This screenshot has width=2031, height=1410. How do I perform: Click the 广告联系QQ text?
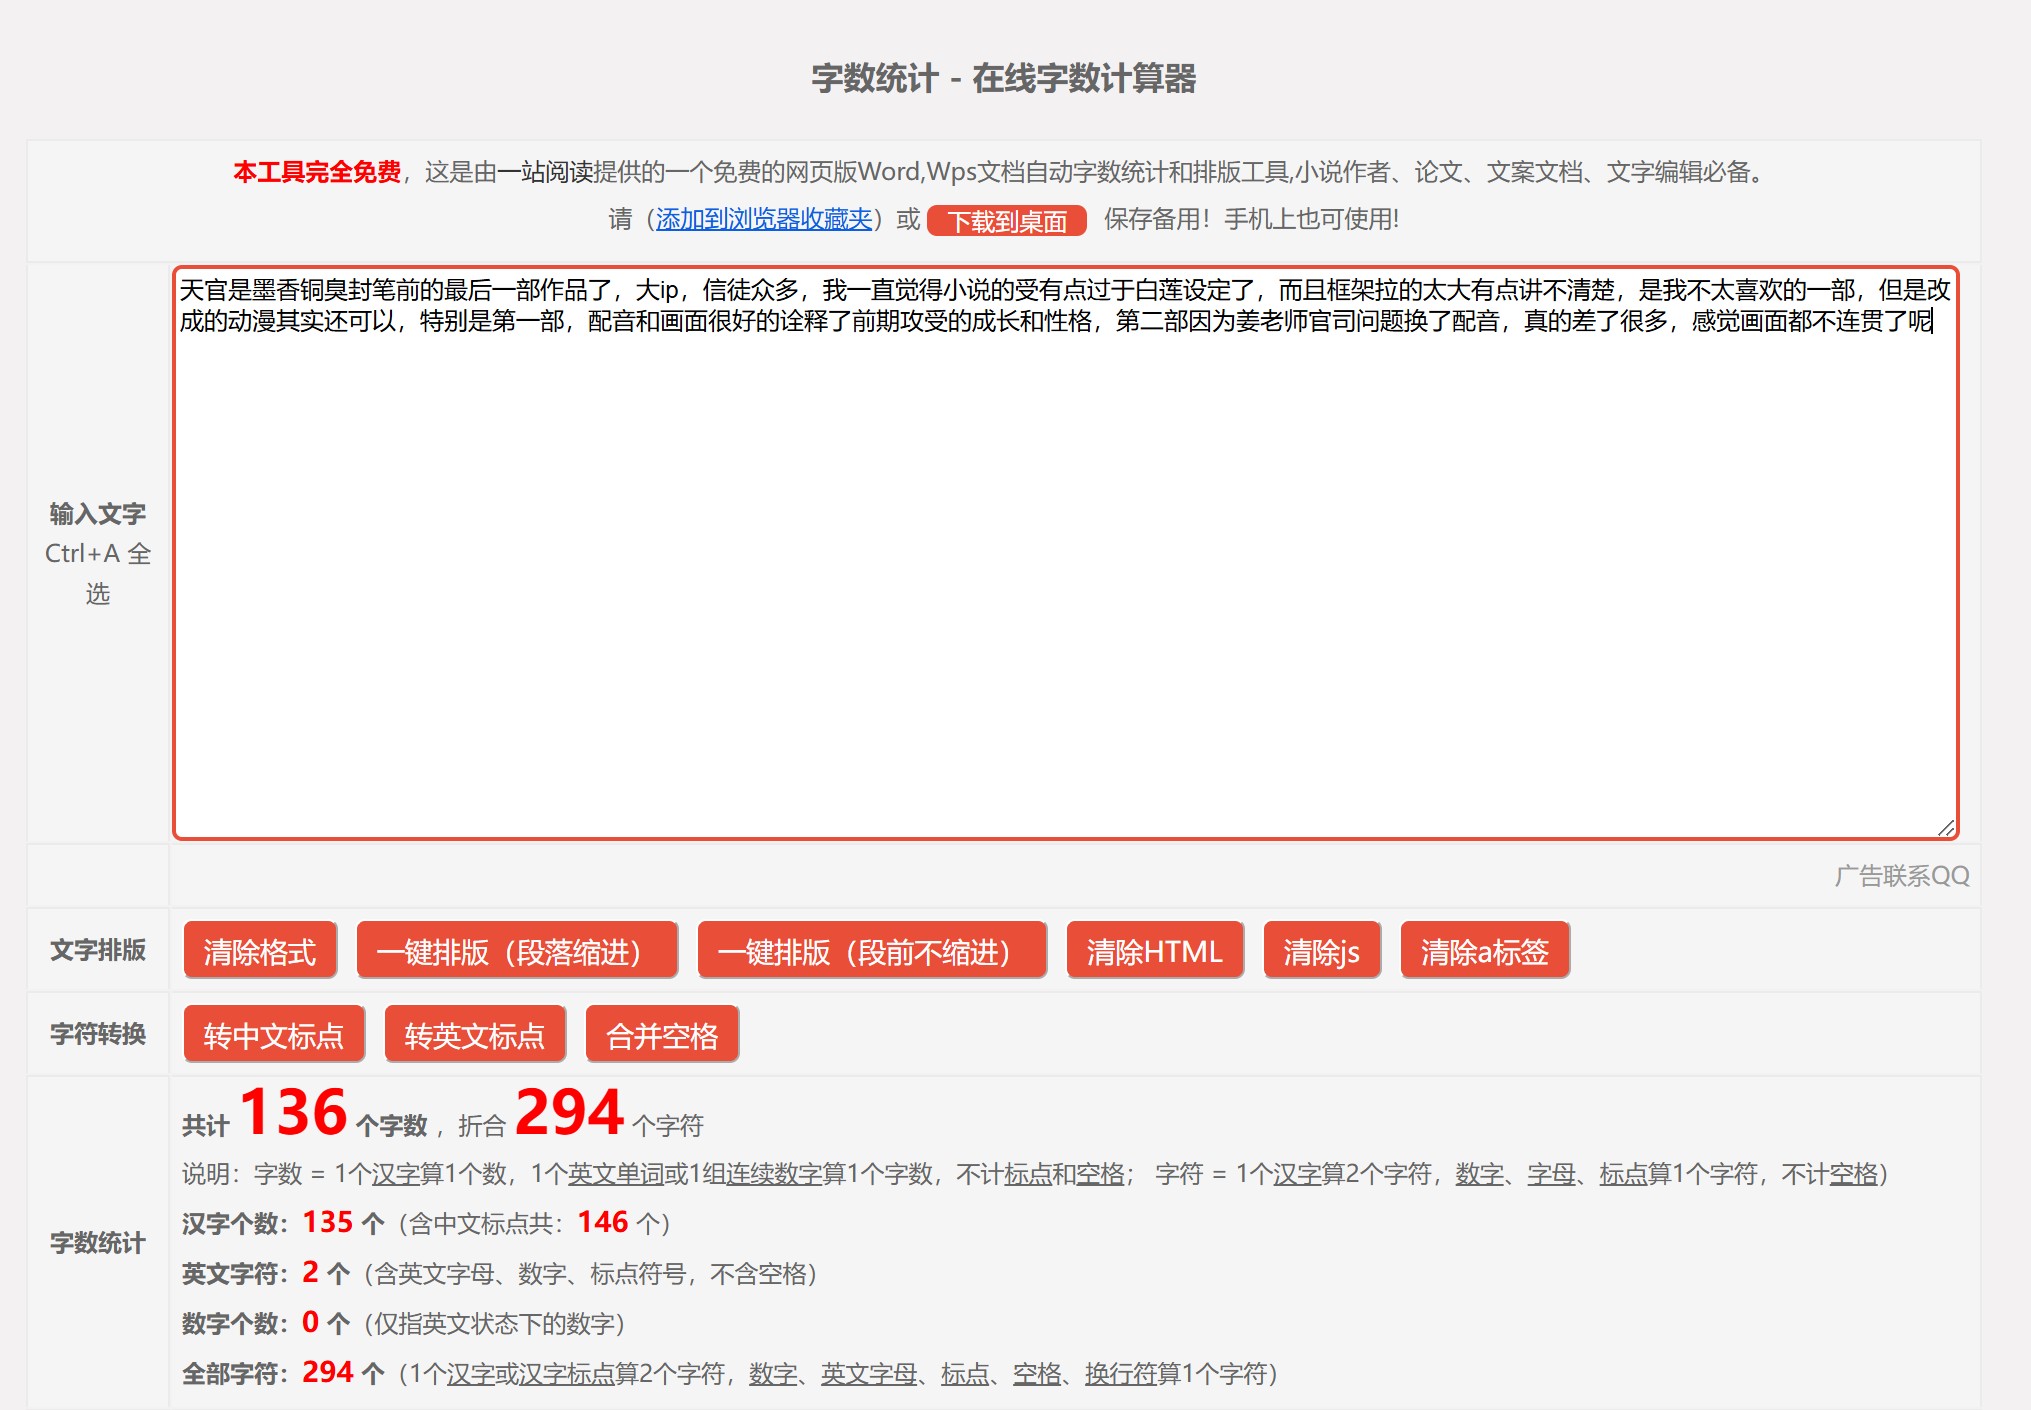[1901, 876]
